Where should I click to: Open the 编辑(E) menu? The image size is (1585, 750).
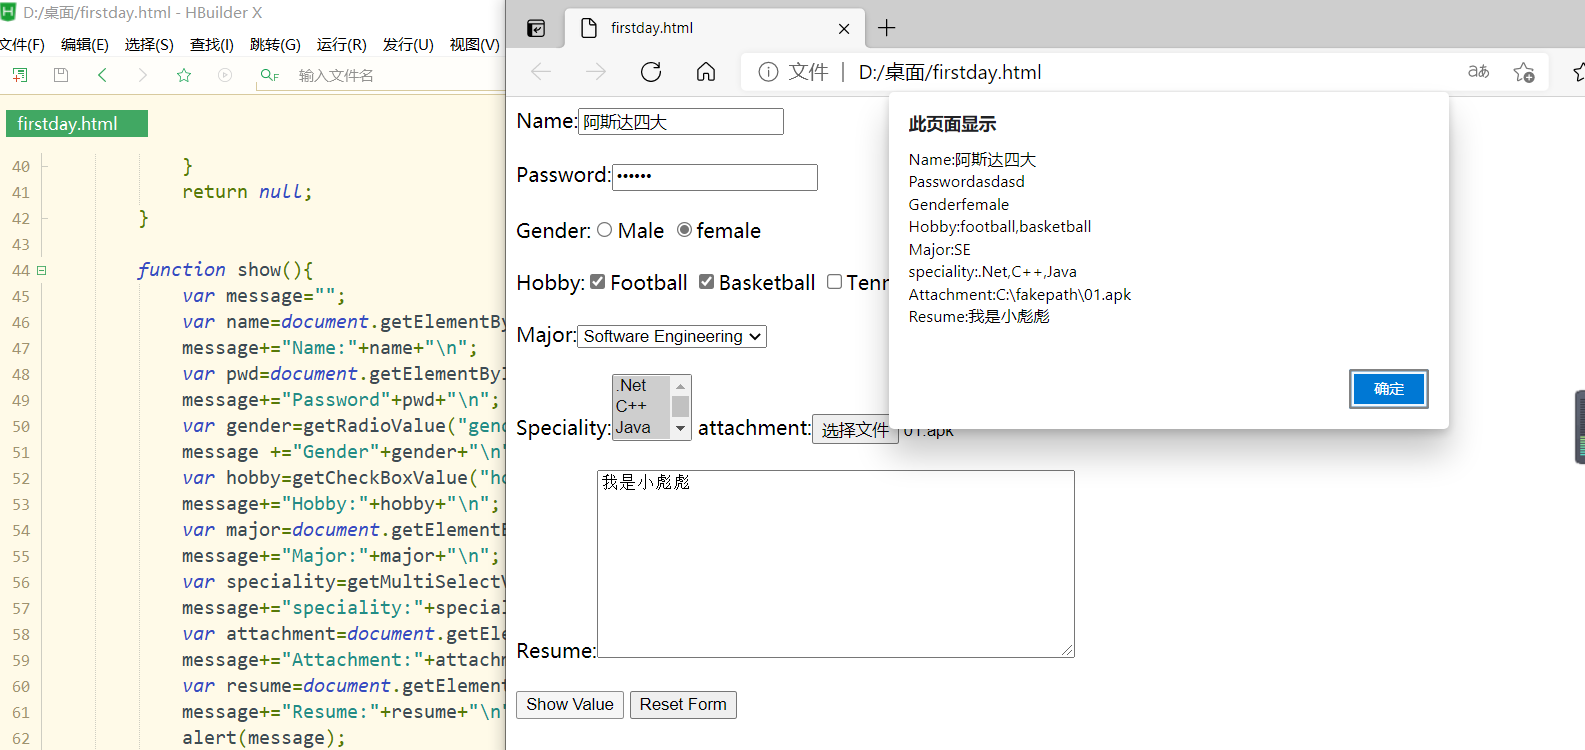tap(85, 44)
